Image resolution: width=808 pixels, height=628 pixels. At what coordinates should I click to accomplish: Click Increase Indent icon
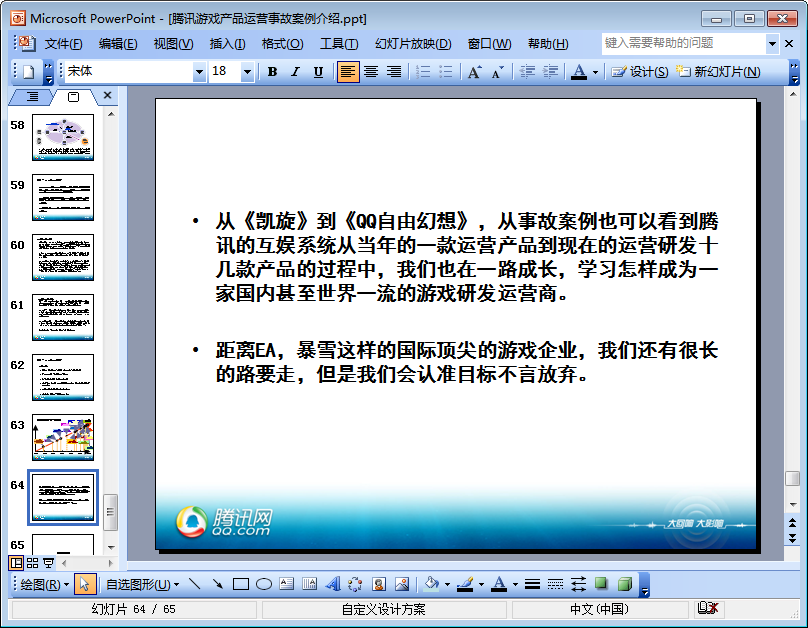[x=550, y=72]
